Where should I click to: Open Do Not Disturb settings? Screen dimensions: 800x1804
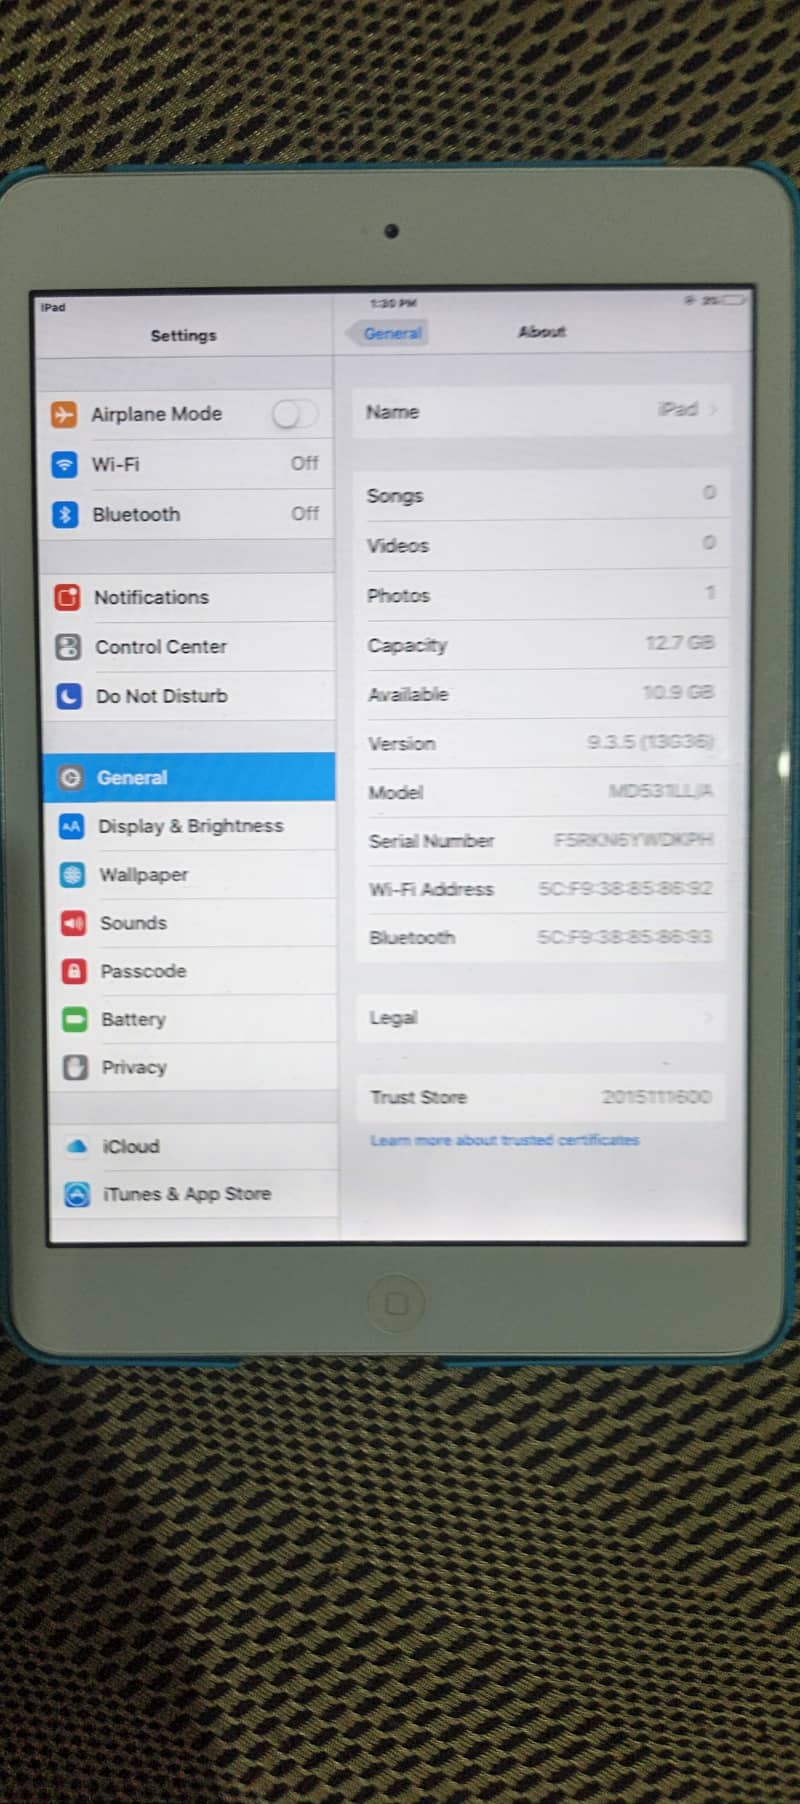coord(189,696)
